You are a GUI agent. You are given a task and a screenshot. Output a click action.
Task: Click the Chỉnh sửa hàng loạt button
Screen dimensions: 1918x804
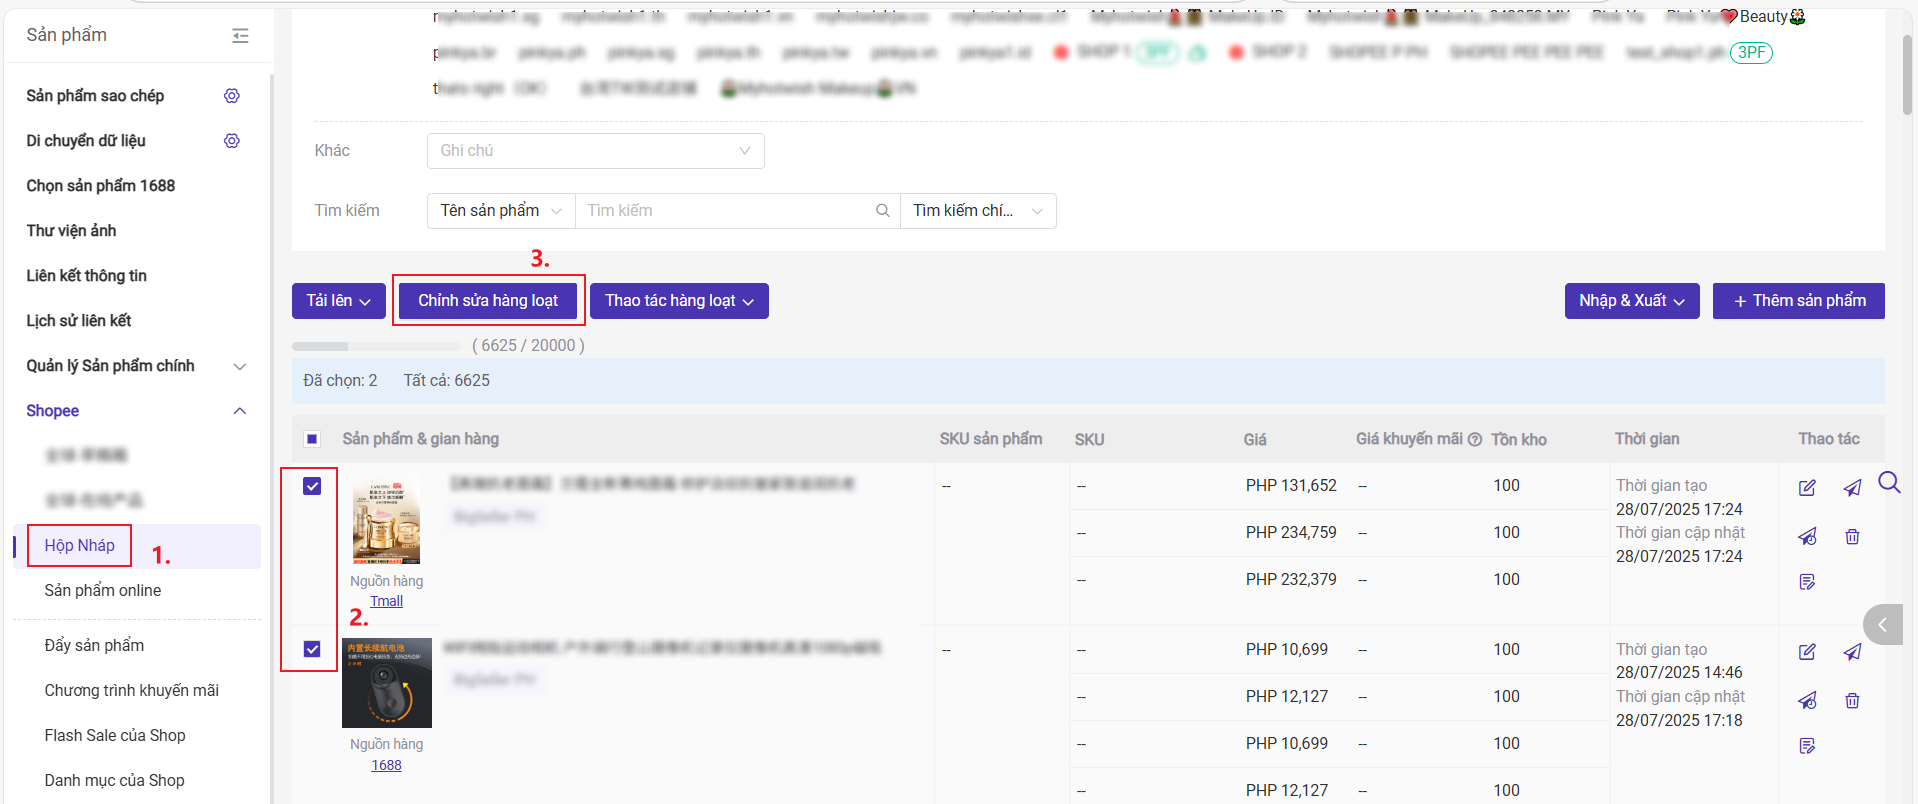(488, 301)
